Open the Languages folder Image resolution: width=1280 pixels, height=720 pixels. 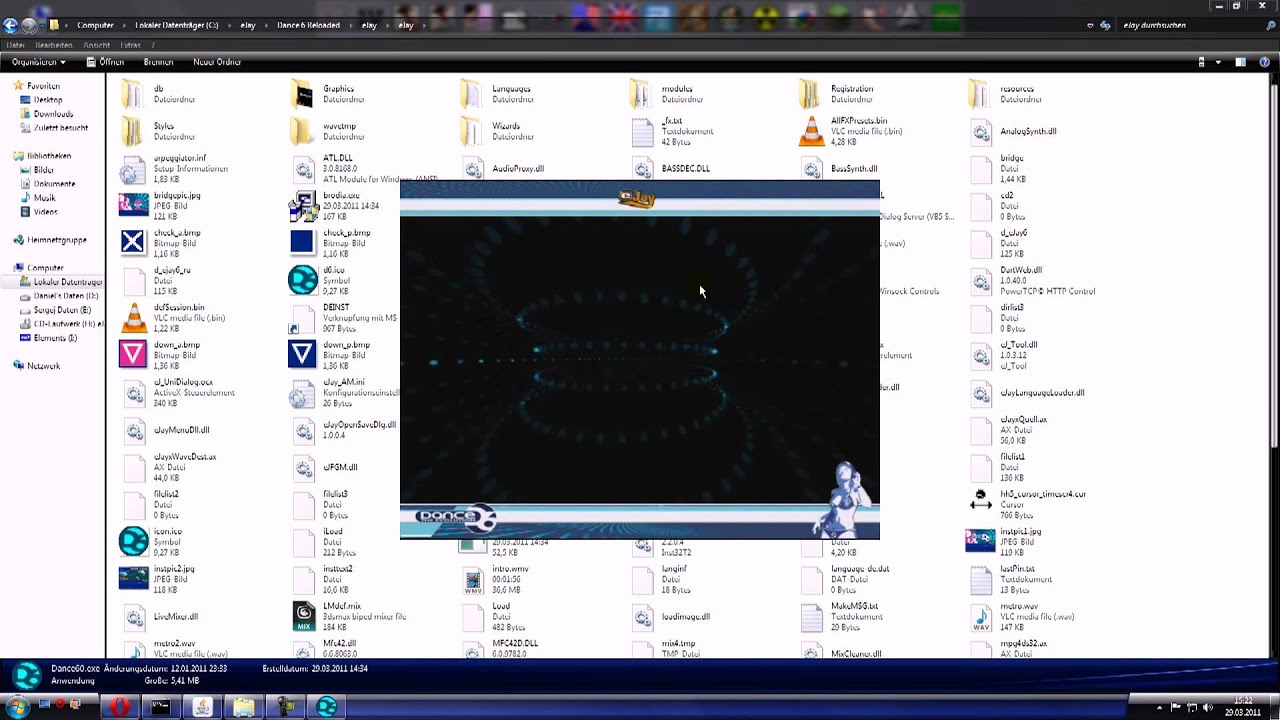click(x=471, y=94)
